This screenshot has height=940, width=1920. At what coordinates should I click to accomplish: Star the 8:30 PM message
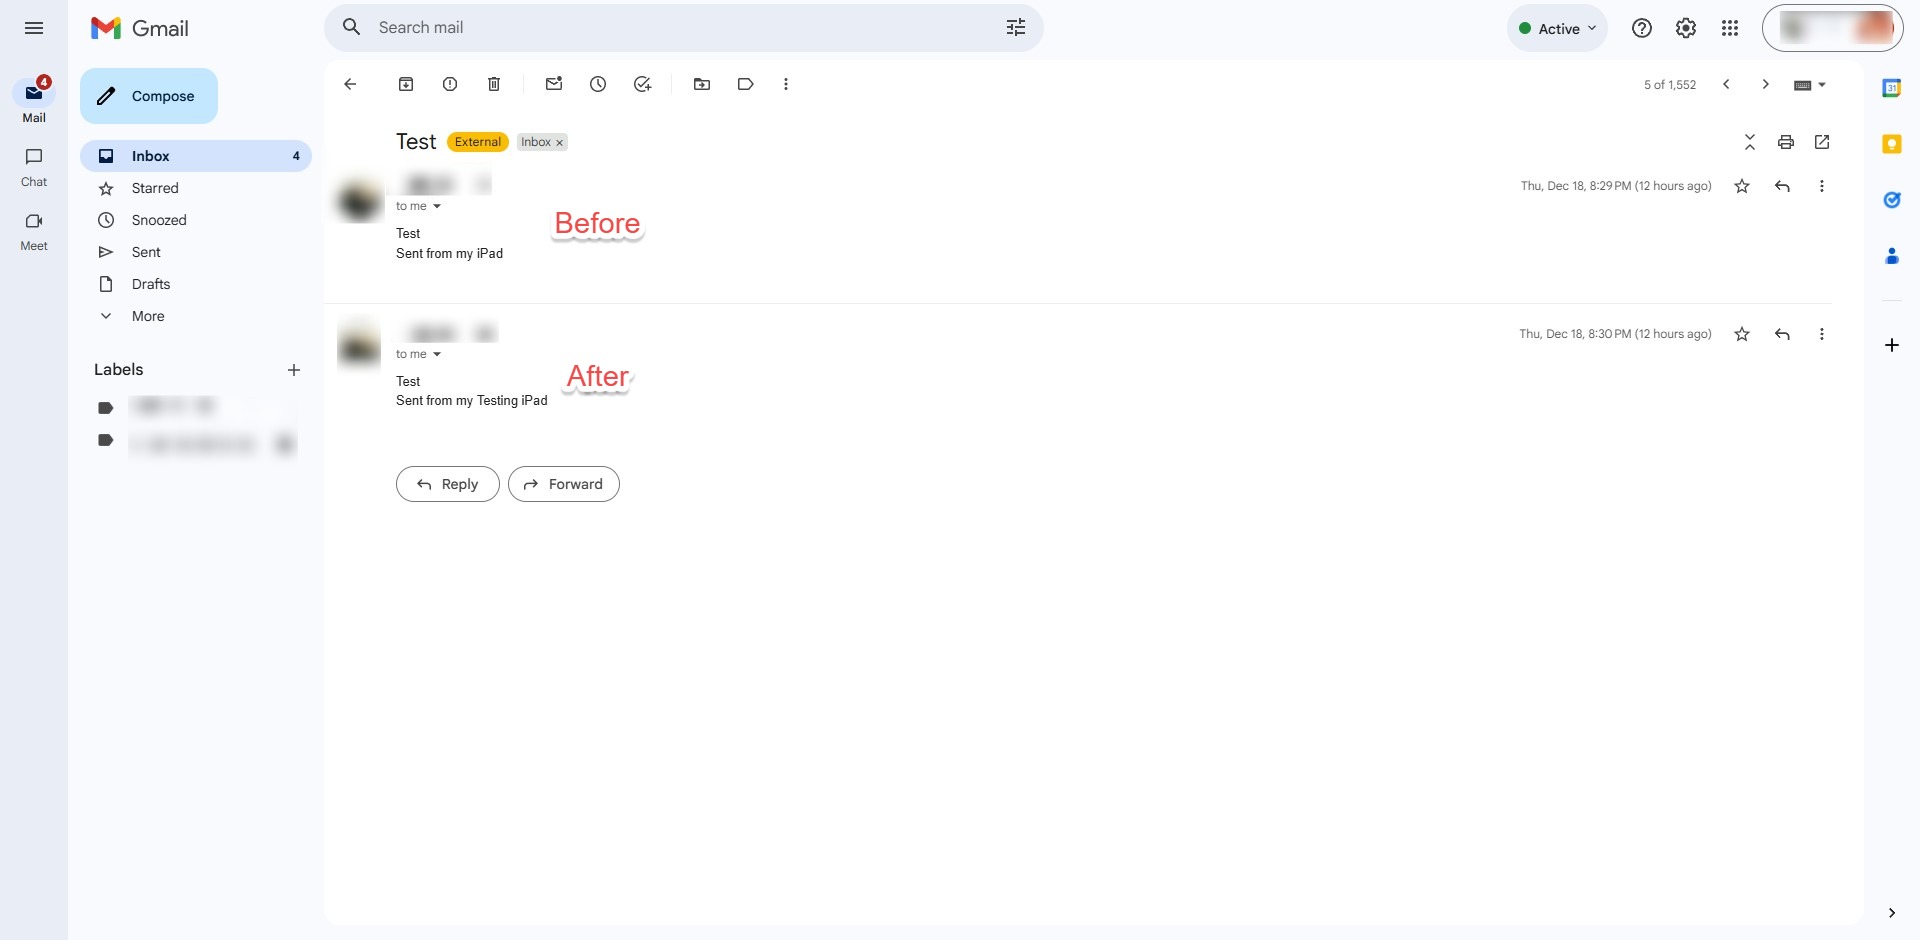tap(1742, 334)
